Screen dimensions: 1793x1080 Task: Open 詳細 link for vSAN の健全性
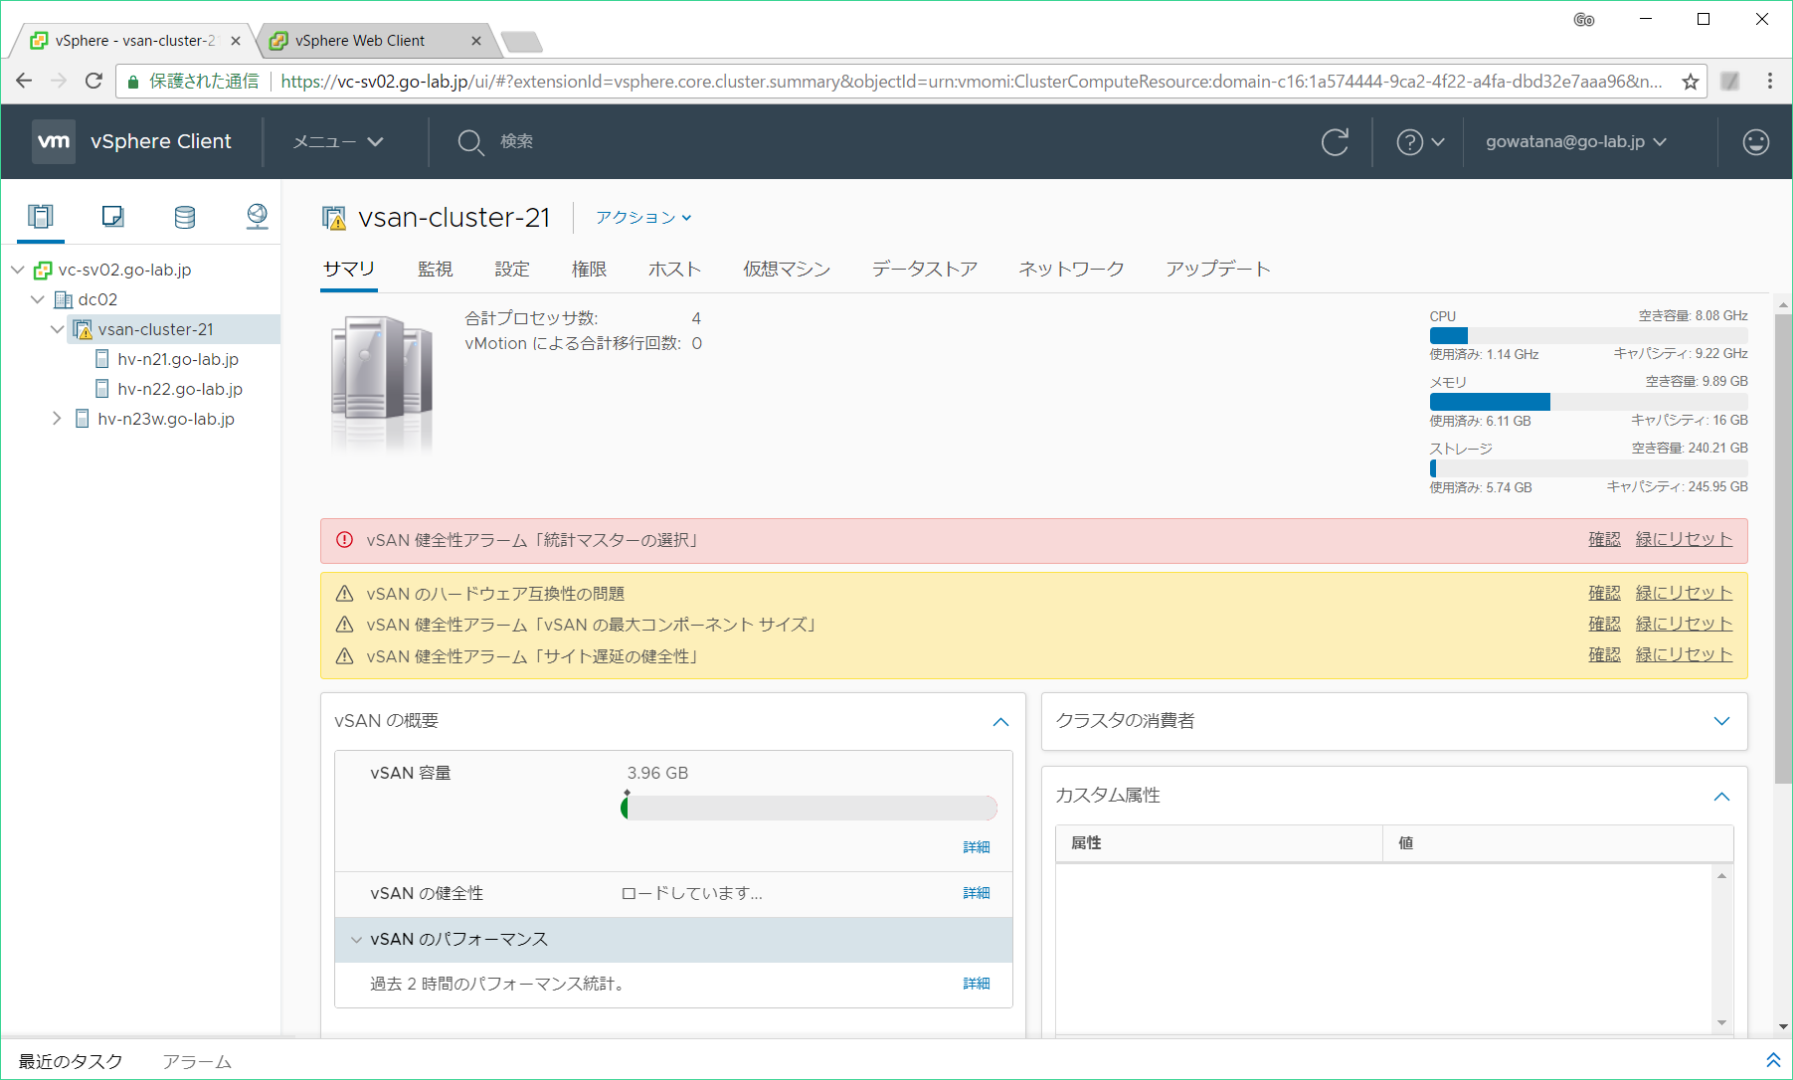click(976, 893)
